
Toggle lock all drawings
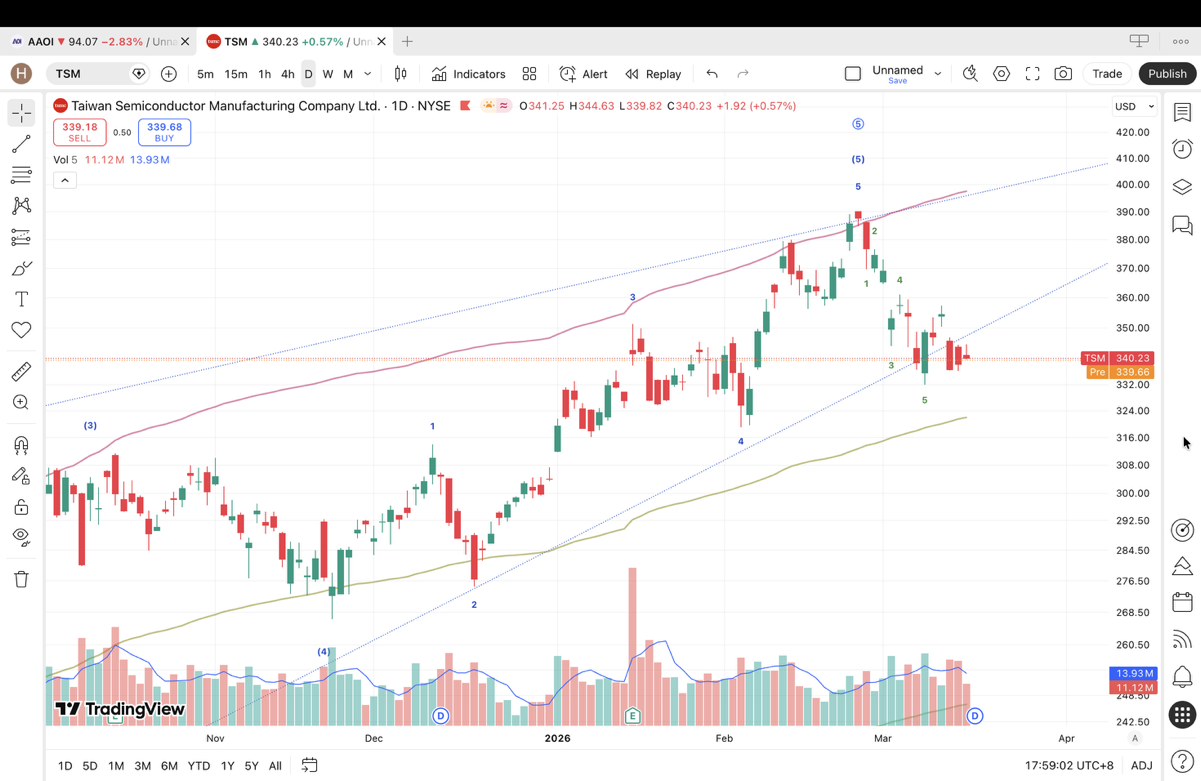(21, 507)
